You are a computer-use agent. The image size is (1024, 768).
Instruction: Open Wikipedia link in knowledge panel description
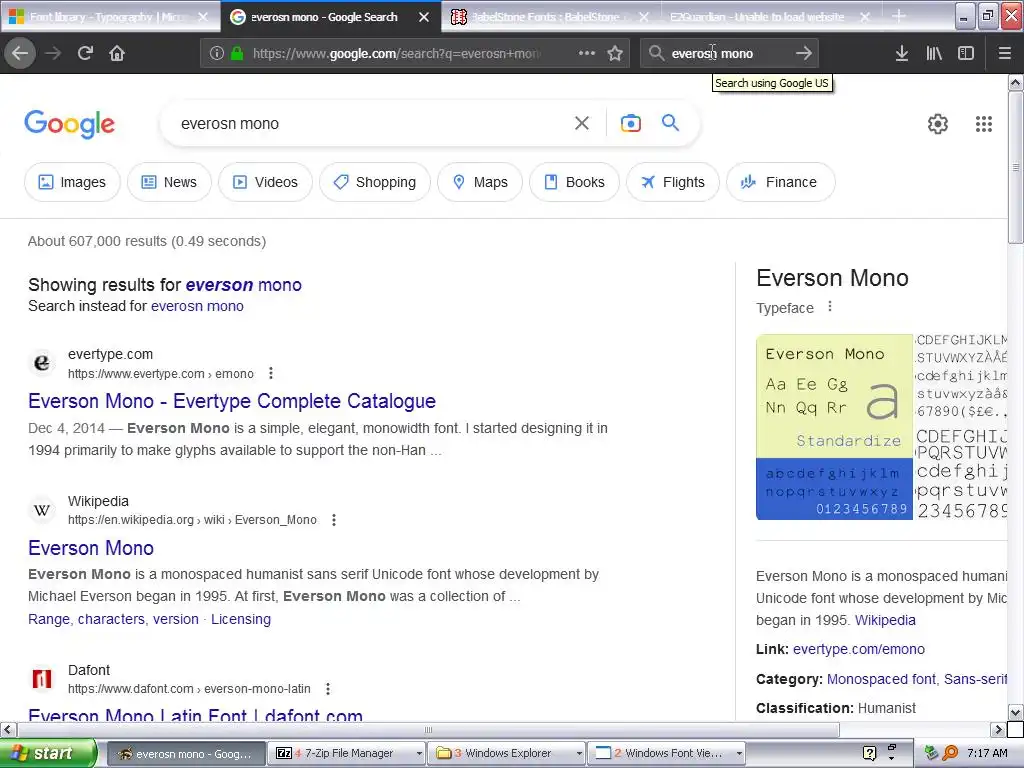[x=885, y=620]
